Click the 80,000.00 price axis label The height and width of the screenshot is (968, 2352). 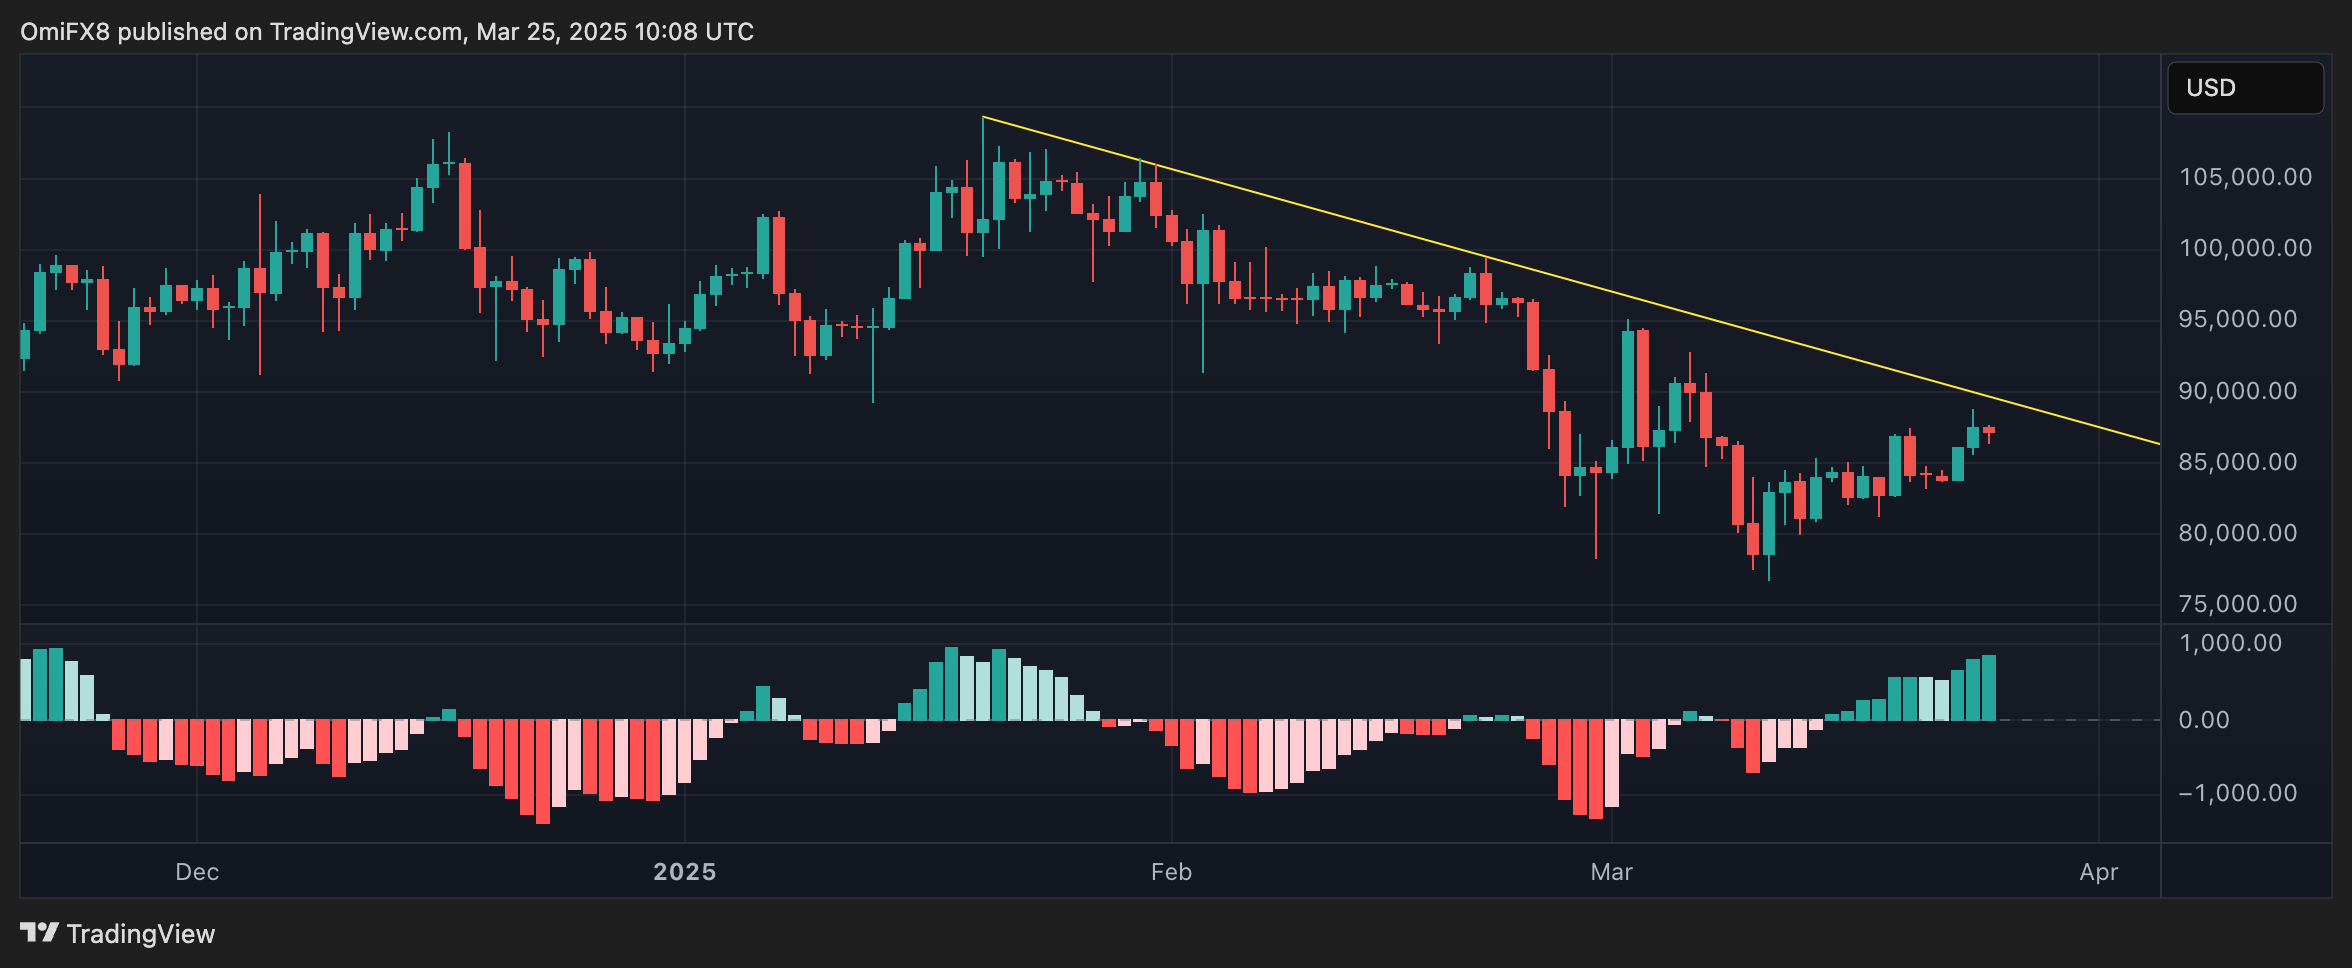2245,533
